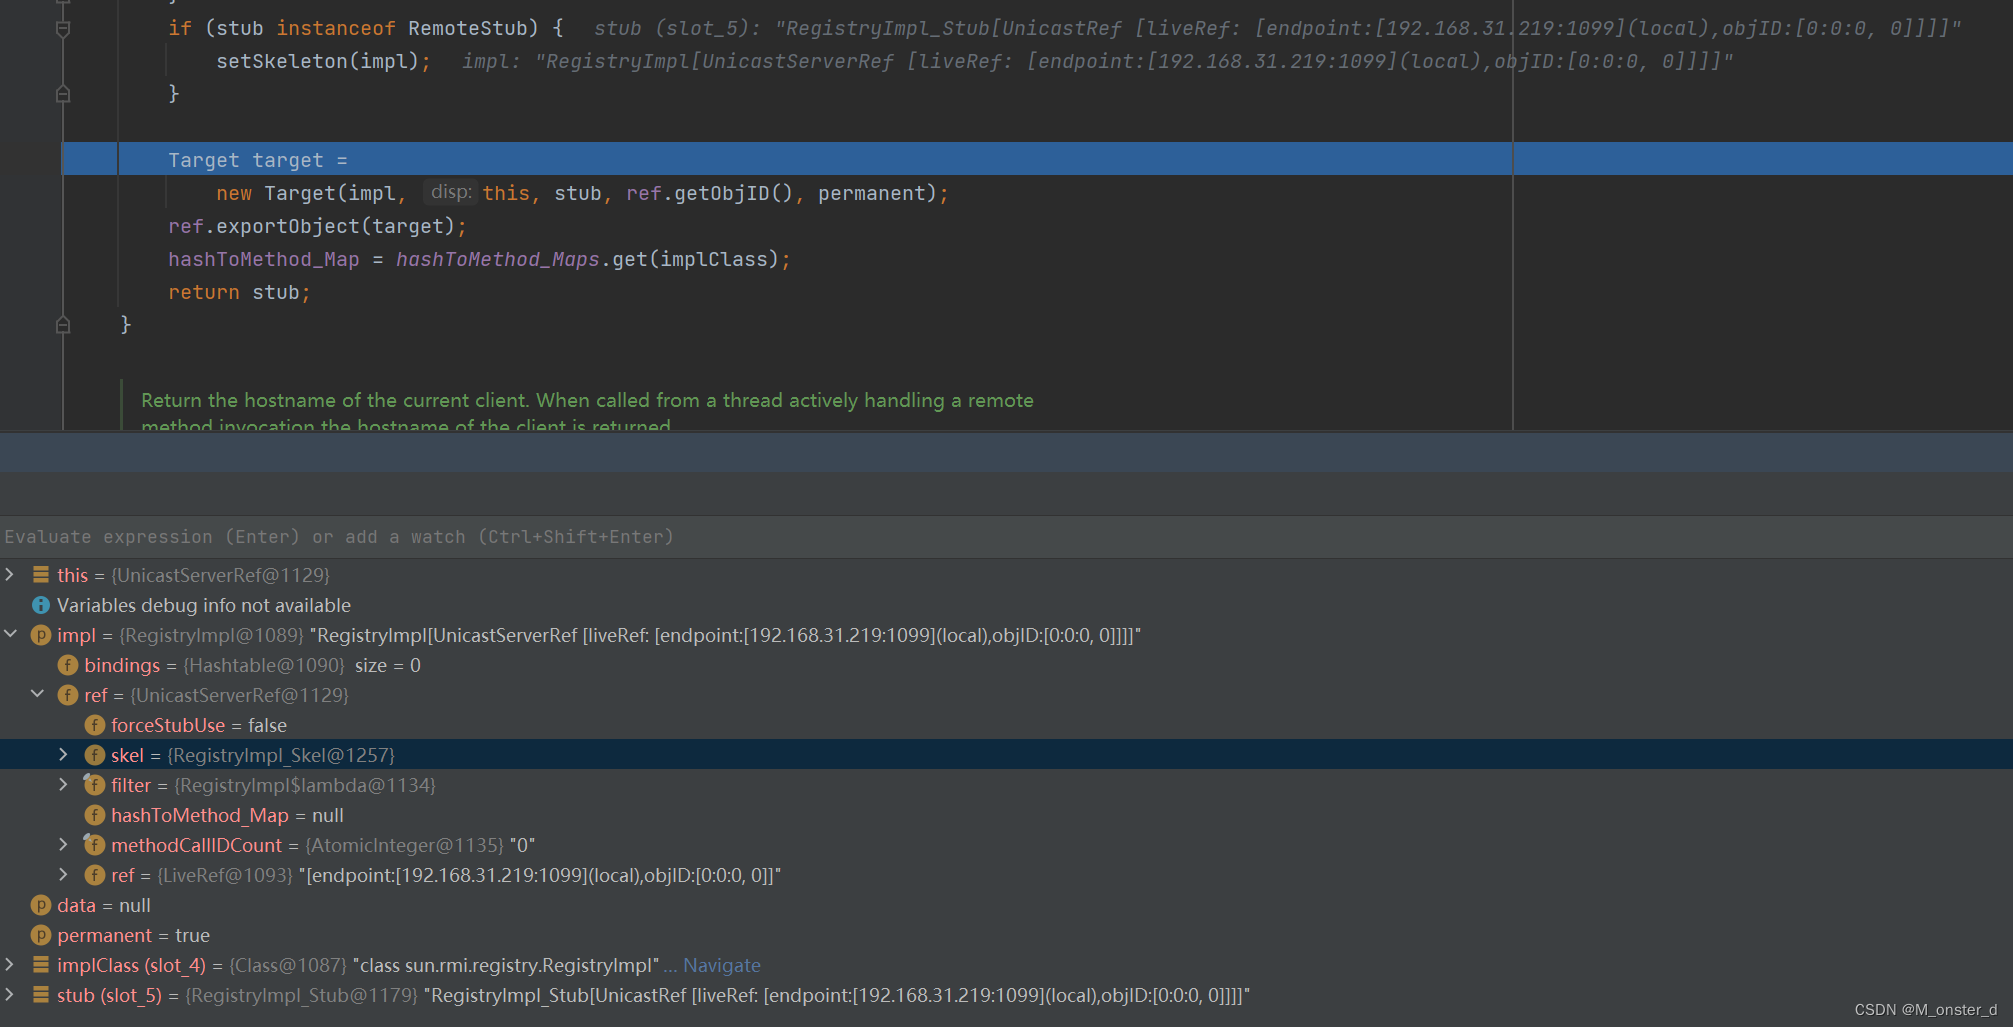Click the parameter icon beside 'impl'

click(x=41, y=635)
